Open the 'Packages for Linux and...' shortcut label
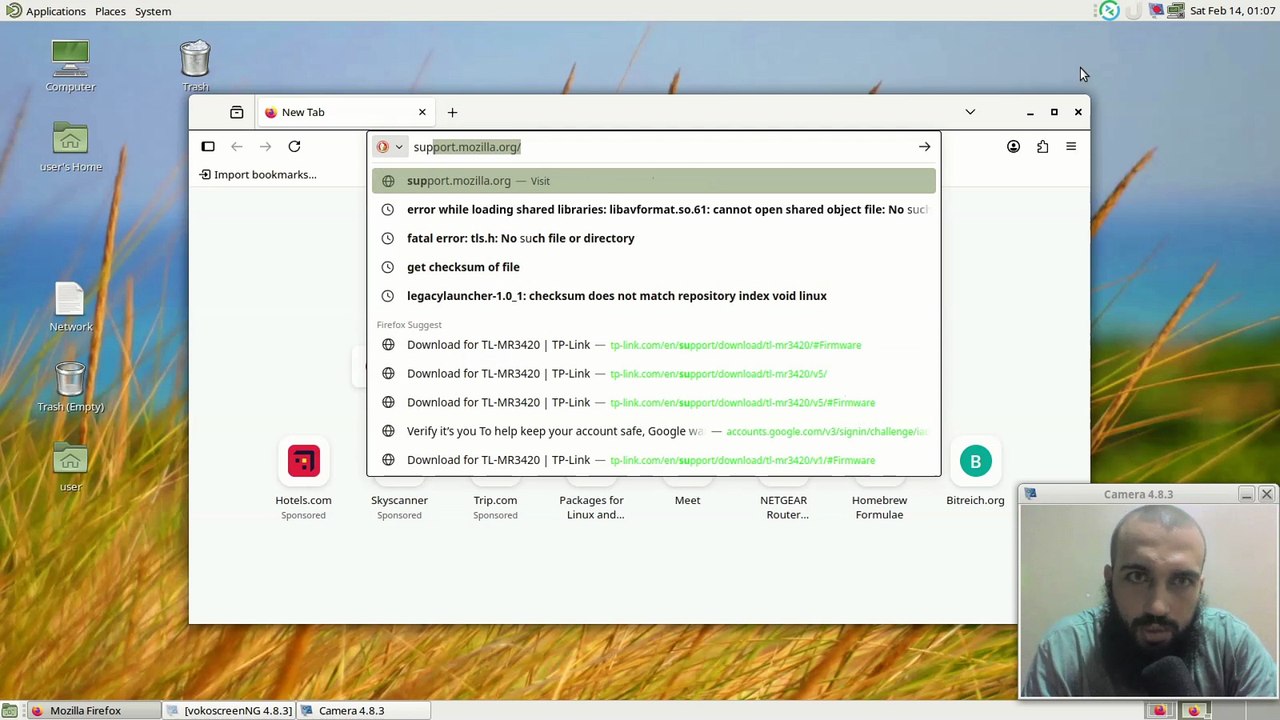 click(591, 507)
